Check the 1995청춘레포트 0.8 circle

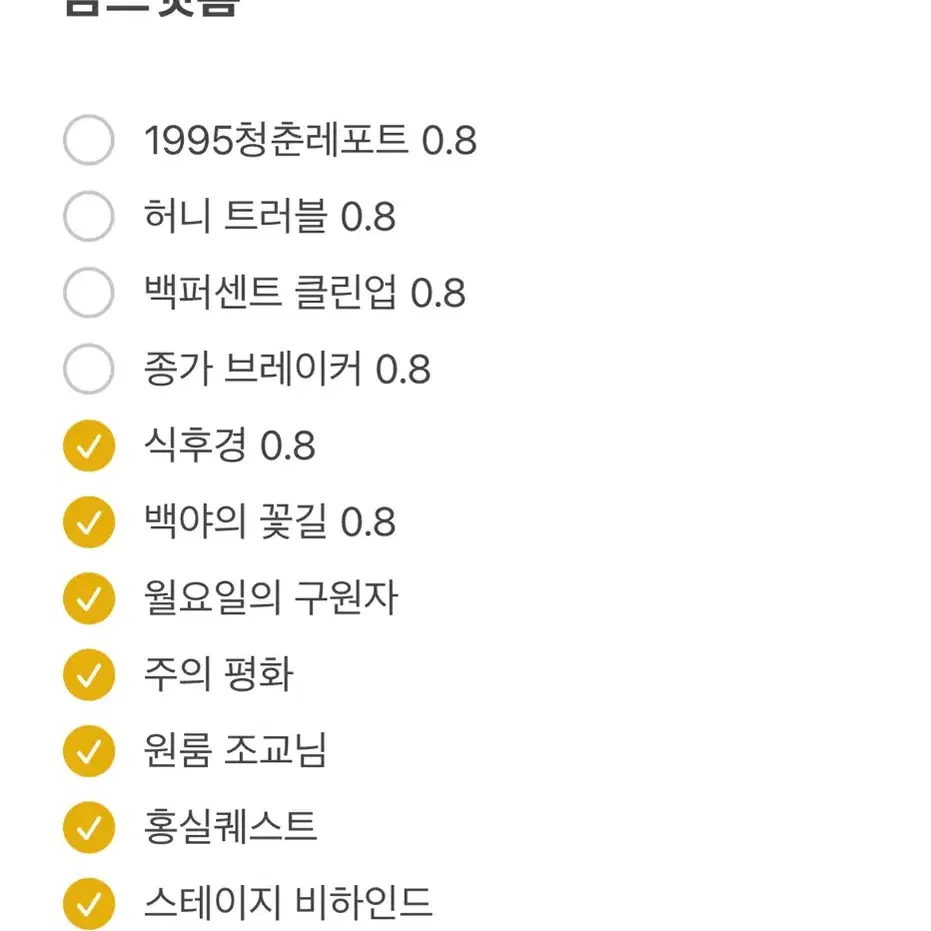tap(88, 141)
